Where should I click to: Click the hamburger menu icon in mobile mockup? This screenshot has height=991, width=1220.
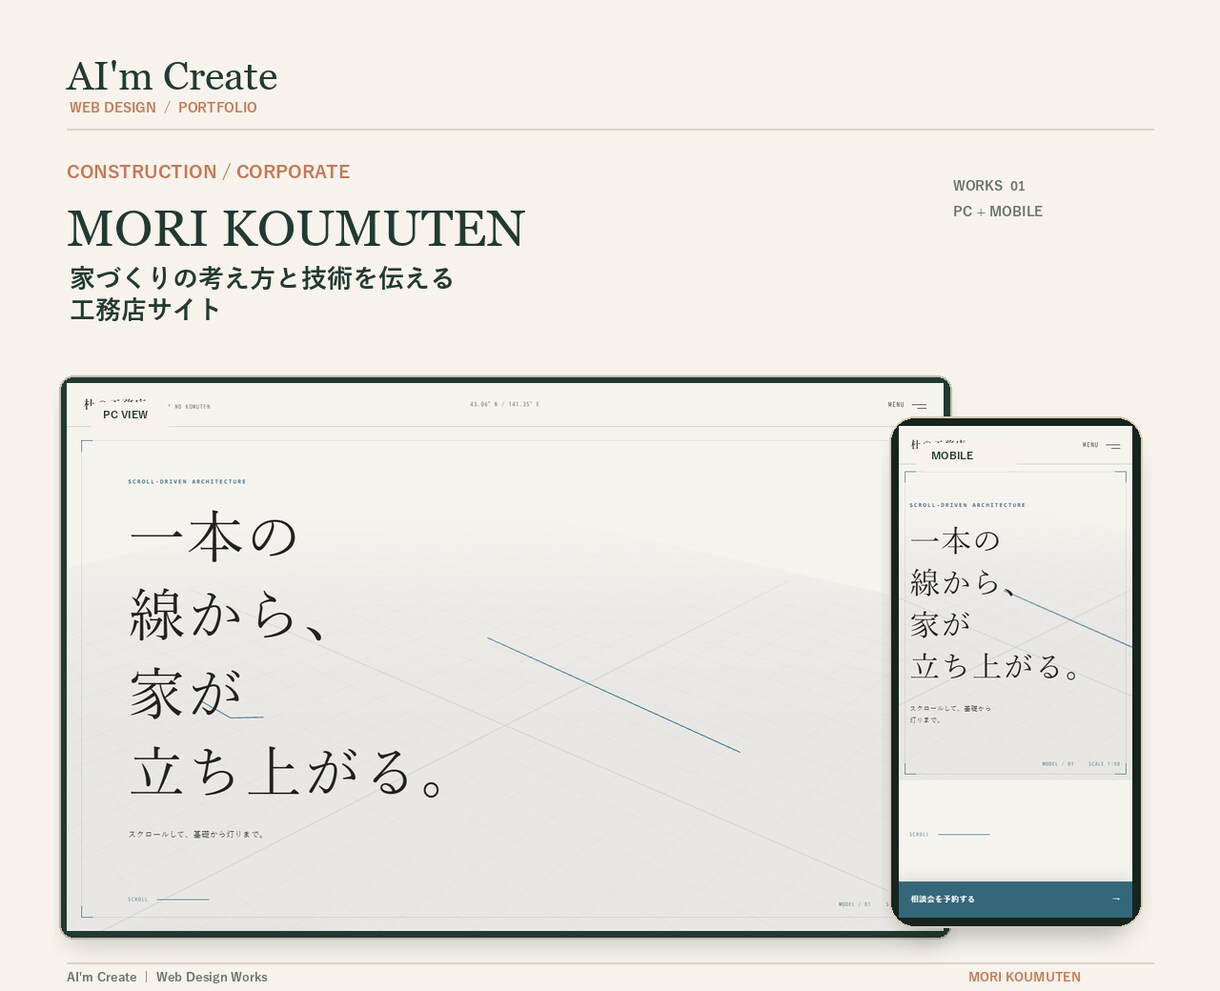[x=1113, y=446]
